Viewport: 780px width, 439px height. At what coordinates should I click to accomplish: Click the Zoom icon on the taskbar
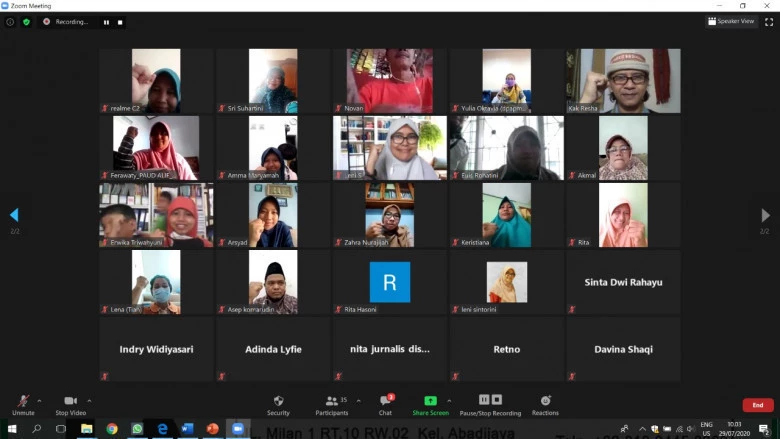238,429
